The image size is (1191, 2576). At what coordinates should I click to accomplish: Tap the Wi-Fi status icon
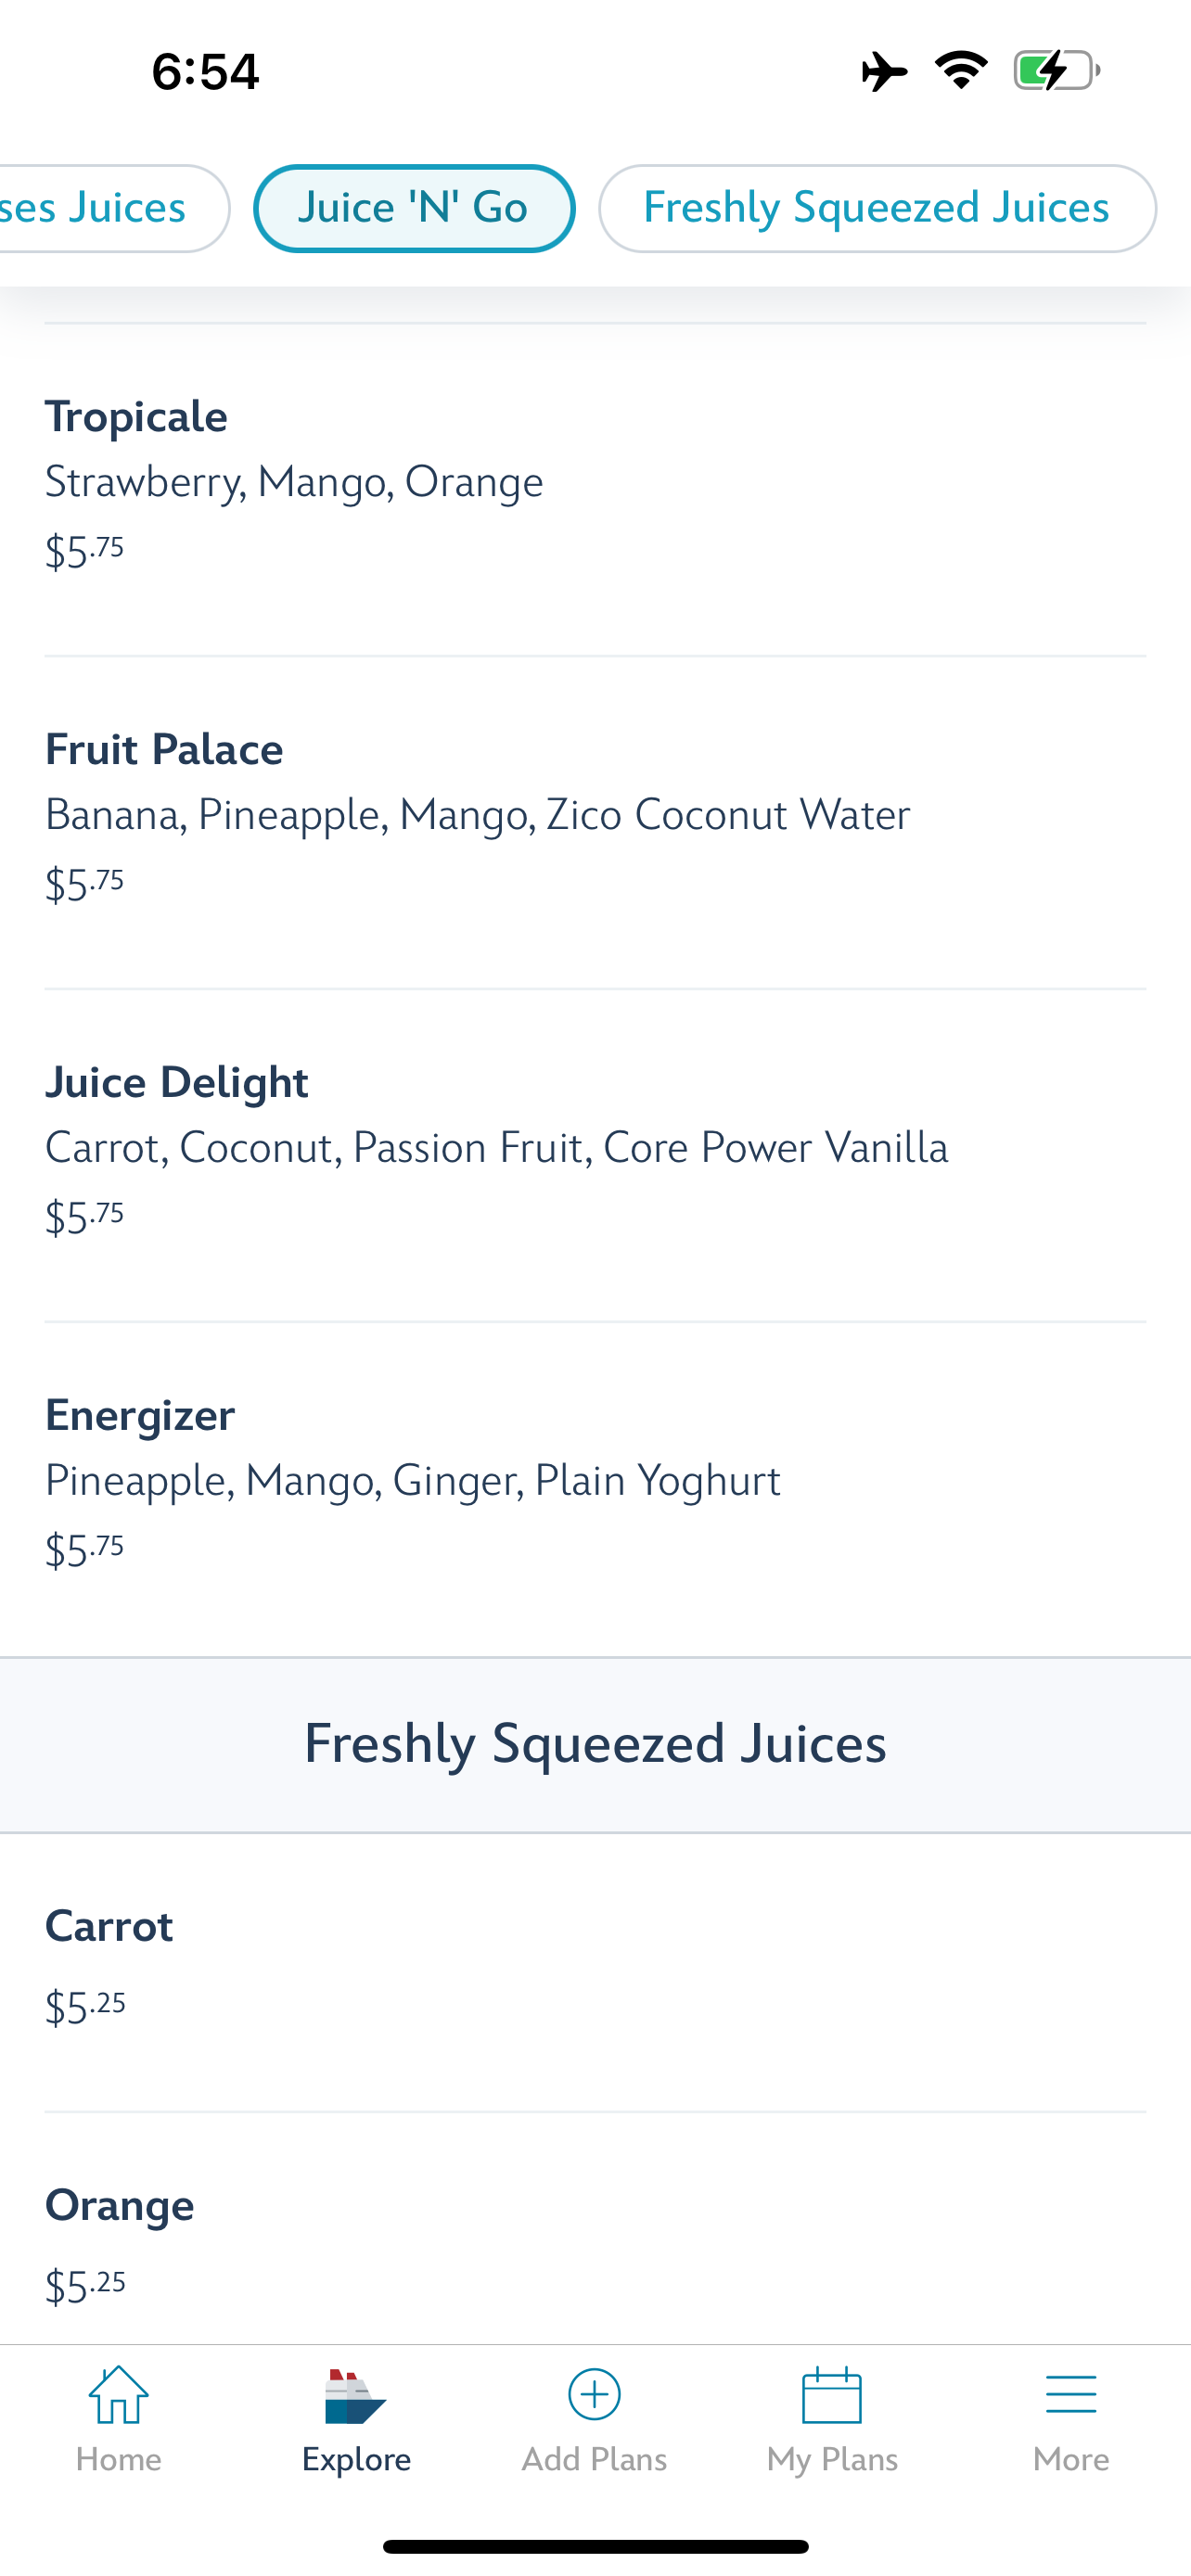tap(961, 70)
